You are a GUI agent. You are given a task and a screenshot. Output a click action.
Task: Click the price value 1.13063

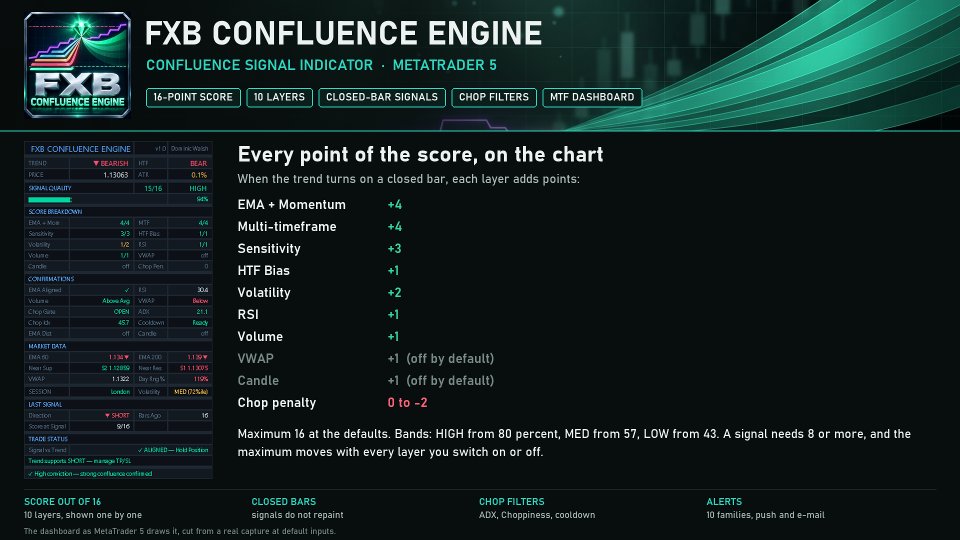[116, 175]
